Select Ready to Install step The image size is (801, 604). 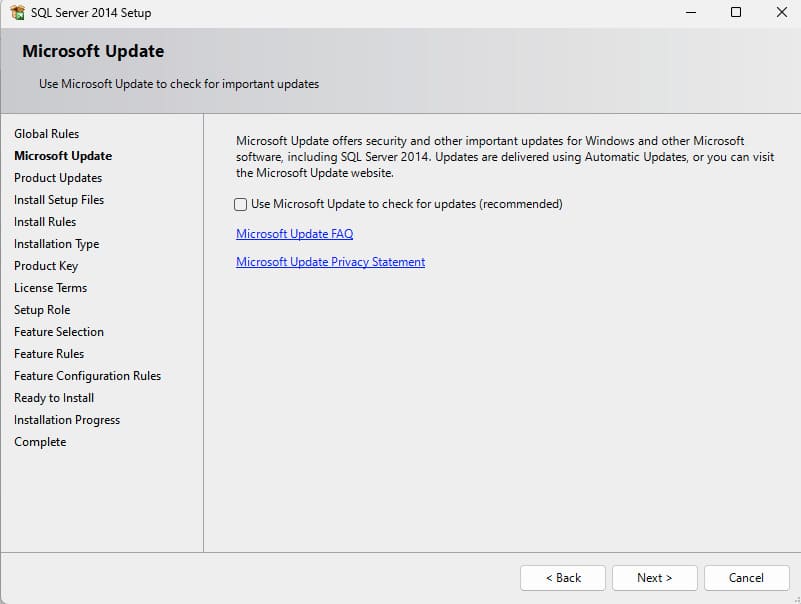tap(54, 398)
